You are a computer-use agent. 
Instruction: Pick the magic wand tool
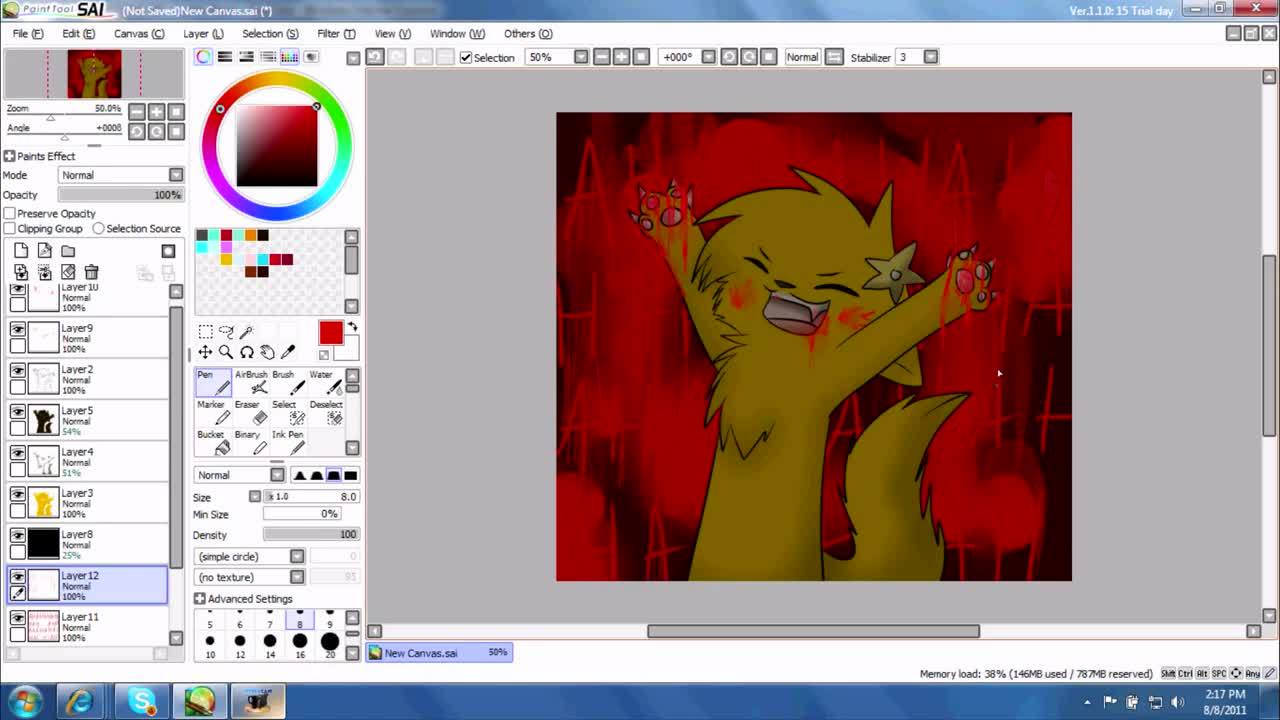pos(246,331)
